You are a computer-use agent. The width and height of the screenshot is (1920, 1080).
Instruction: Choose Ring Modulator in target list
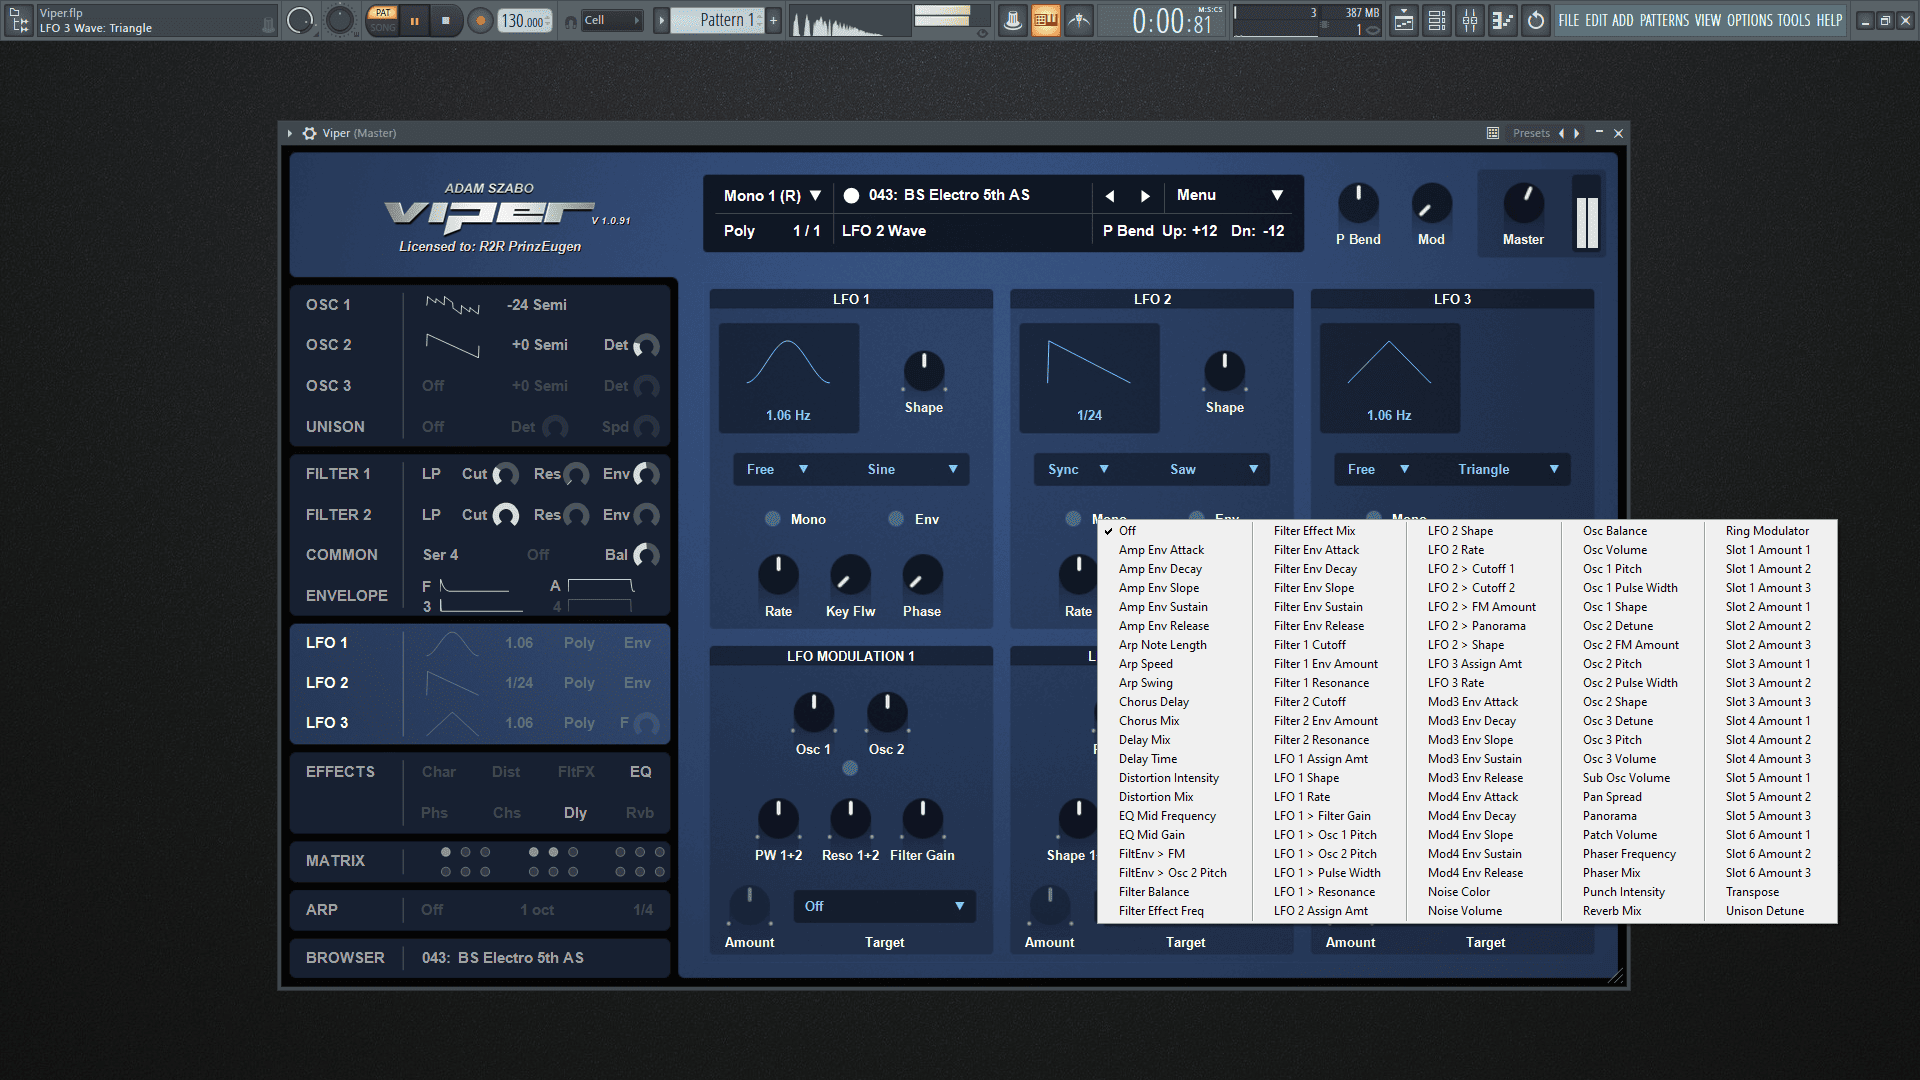click(1767, 531)
